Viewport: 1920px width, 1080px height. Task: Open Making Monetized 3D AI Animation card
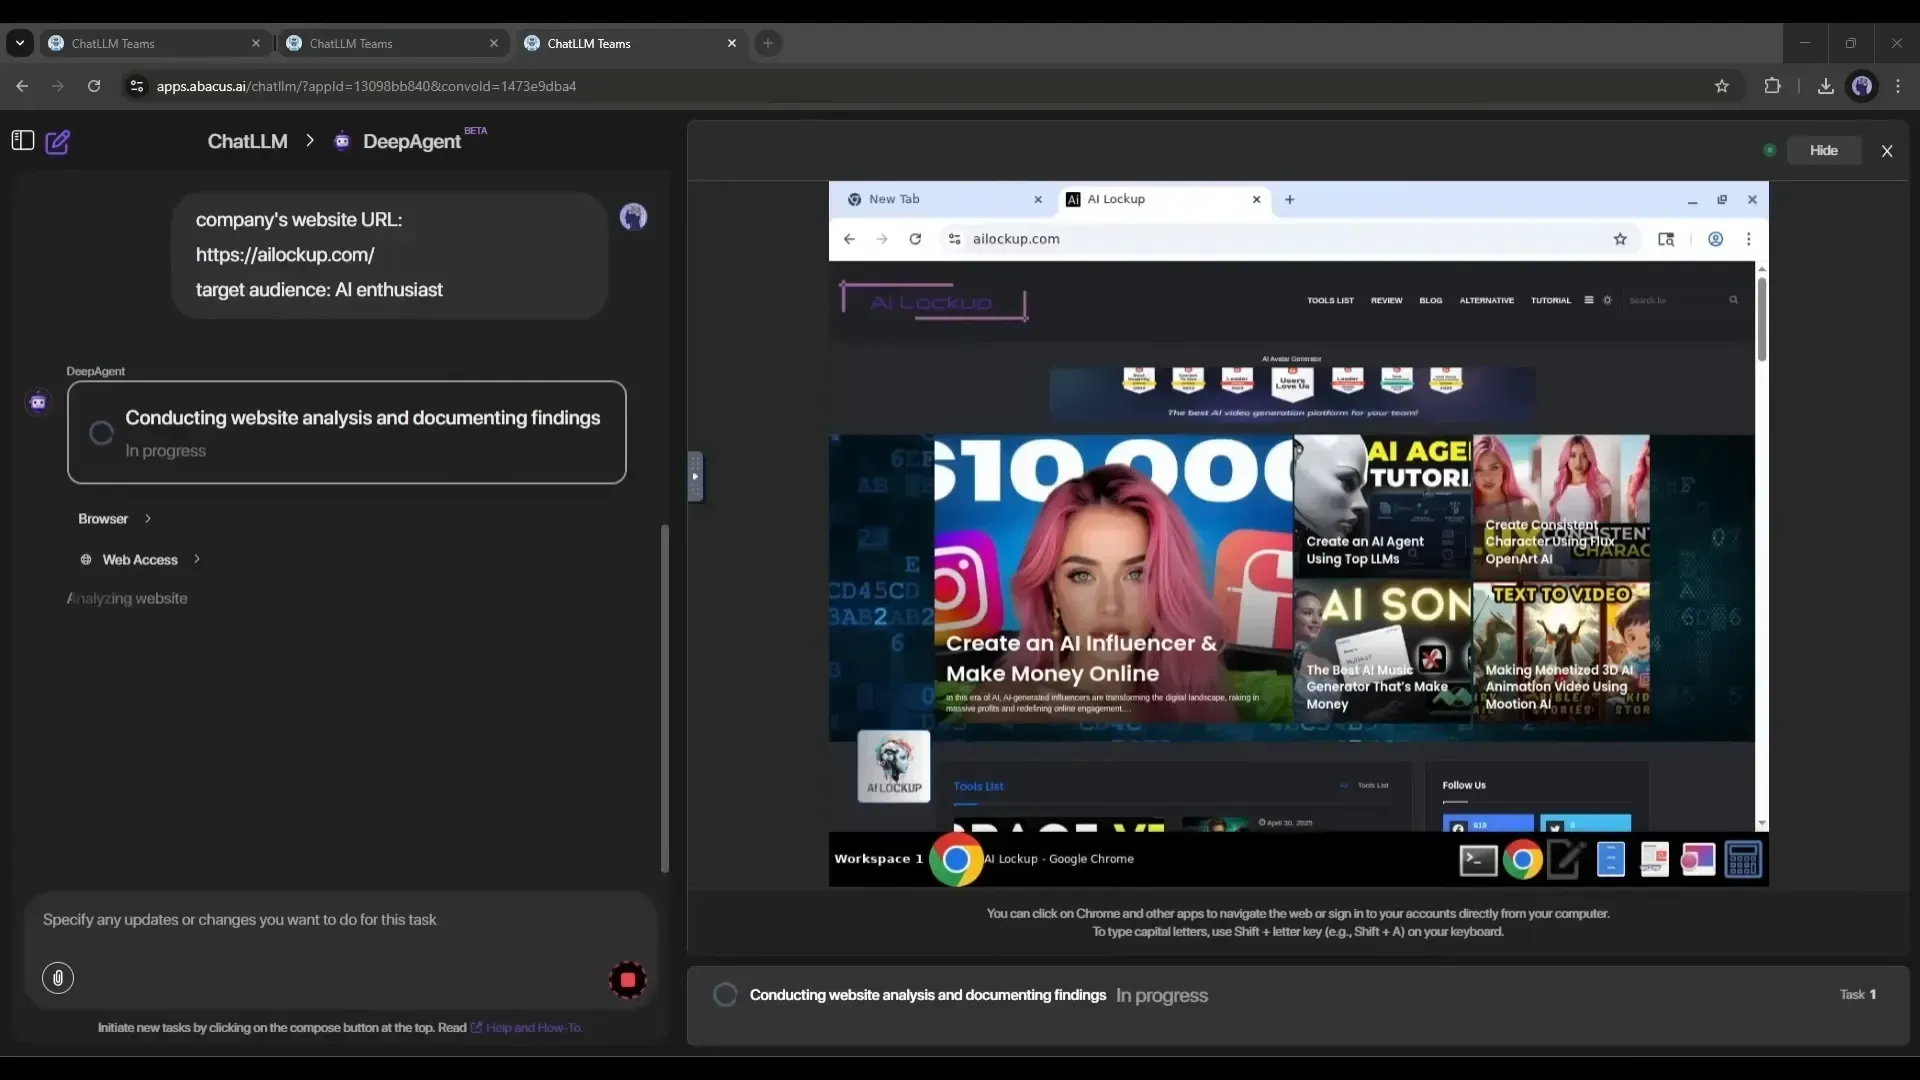[1560, 651]
